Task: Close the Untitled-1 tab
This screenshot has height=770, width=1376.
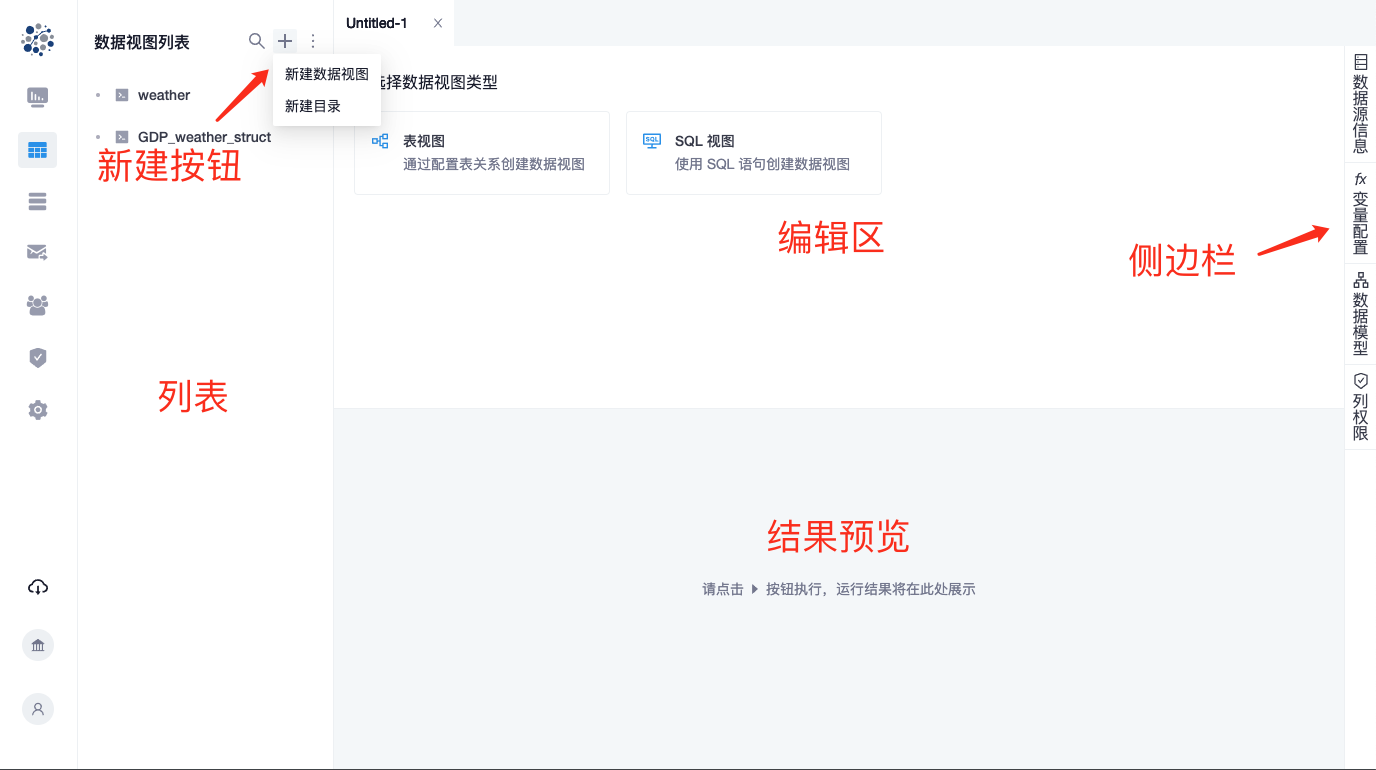Action: click(x=438, y=23)
